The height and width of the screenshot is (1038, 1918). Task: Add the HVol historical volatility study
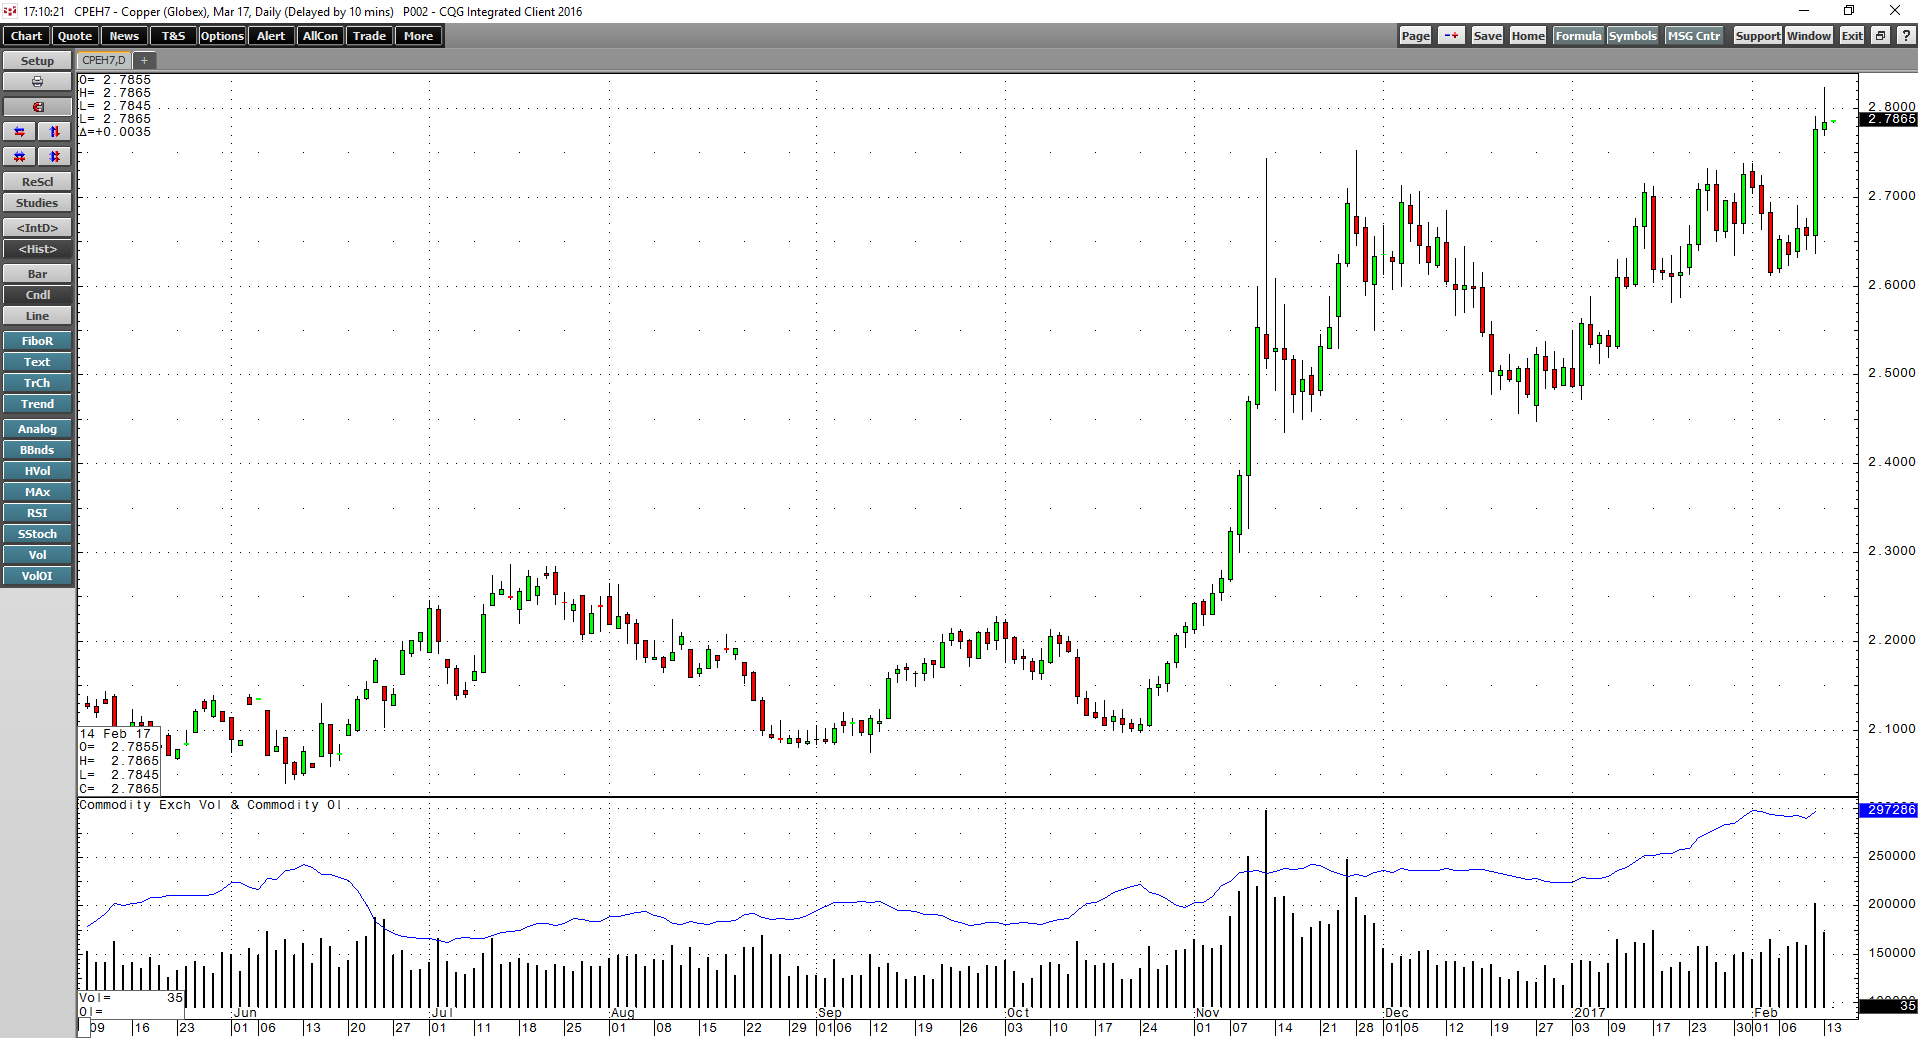click(37, 471)
